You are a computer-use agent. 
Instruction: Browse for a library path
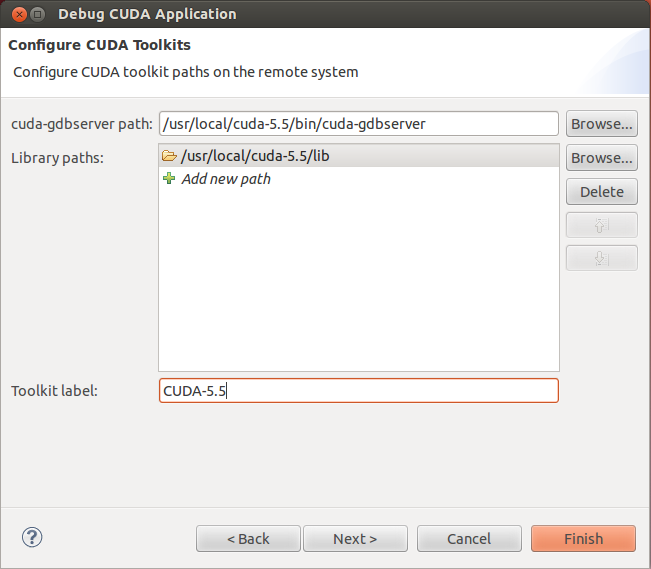click(x=601, y=158)
